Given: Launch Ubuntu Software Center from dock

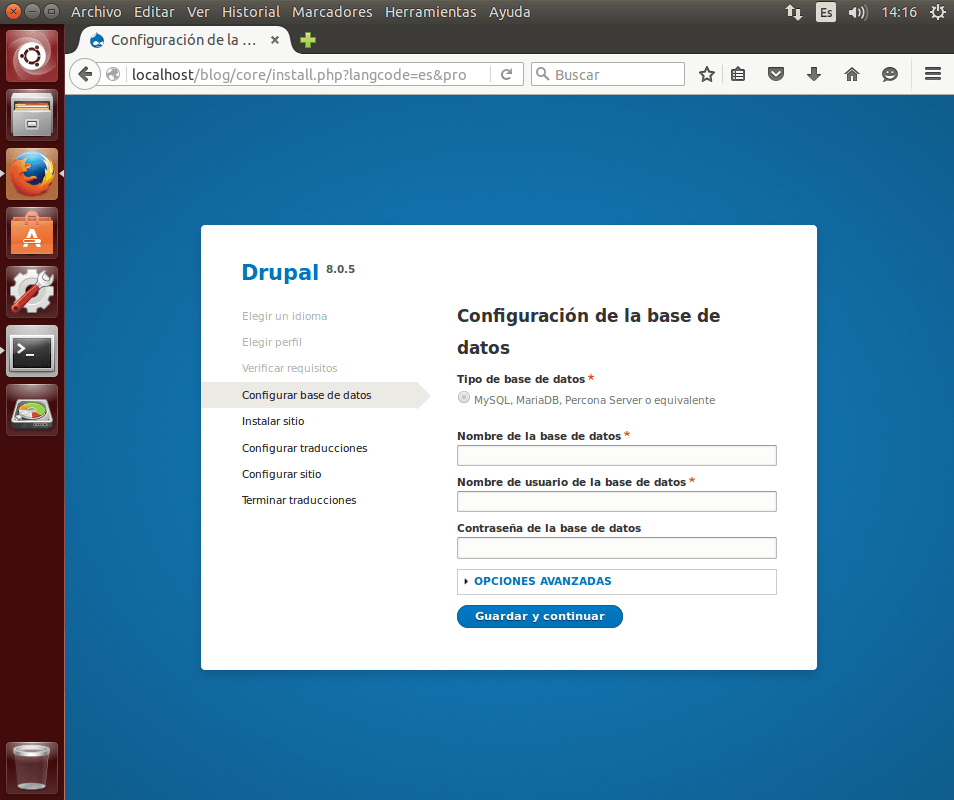Looking at the screenshot, I should 32,233.
